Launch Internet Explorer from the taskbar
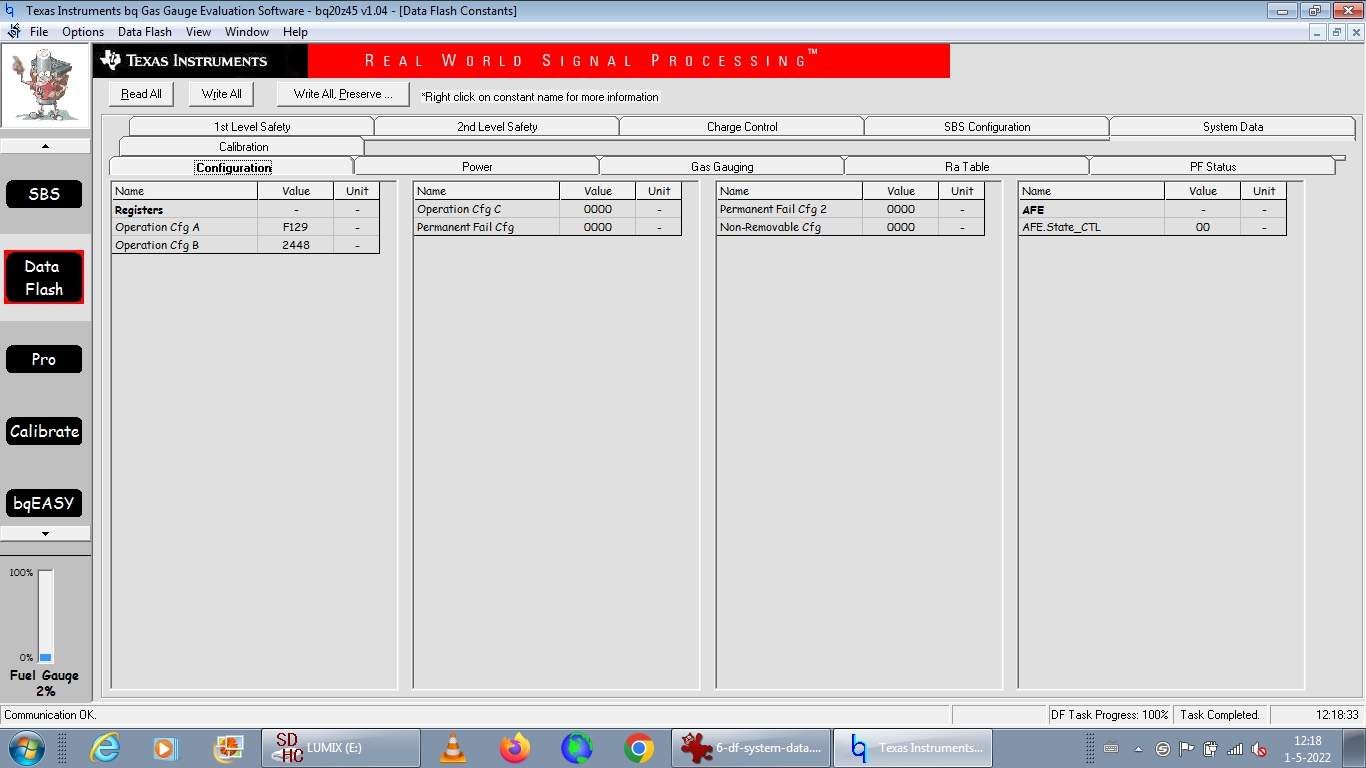This screenshot has height=768, width=1366. (105, 748)
